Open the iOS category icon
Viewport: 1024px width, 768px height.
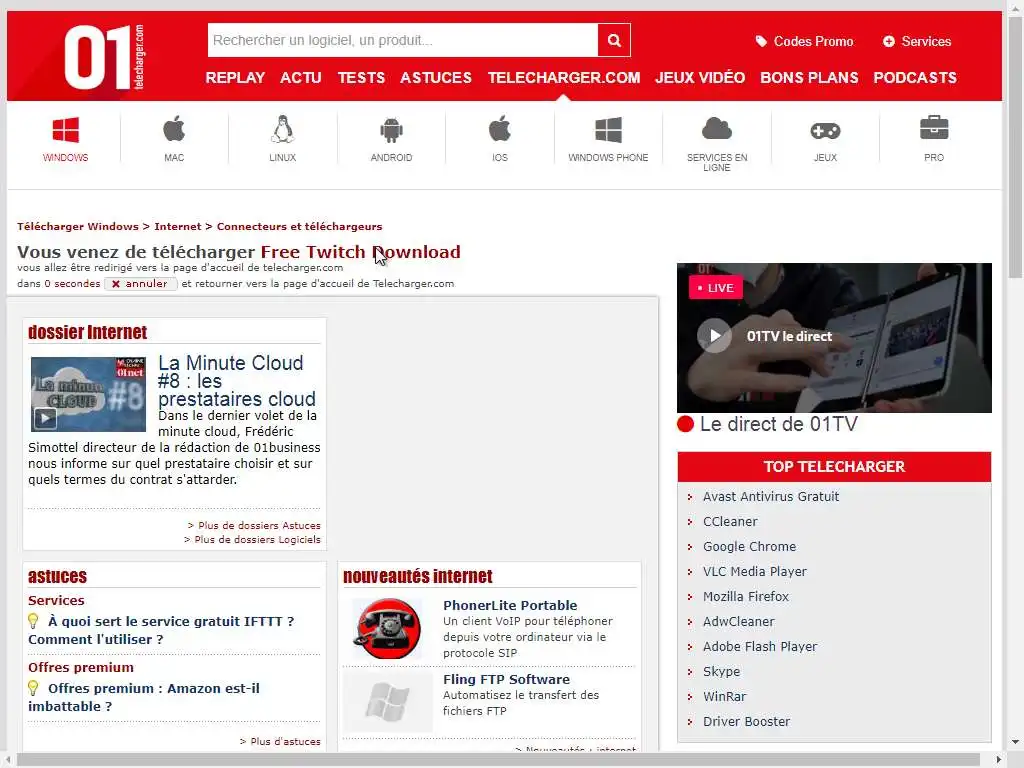(x=500, y=129)
